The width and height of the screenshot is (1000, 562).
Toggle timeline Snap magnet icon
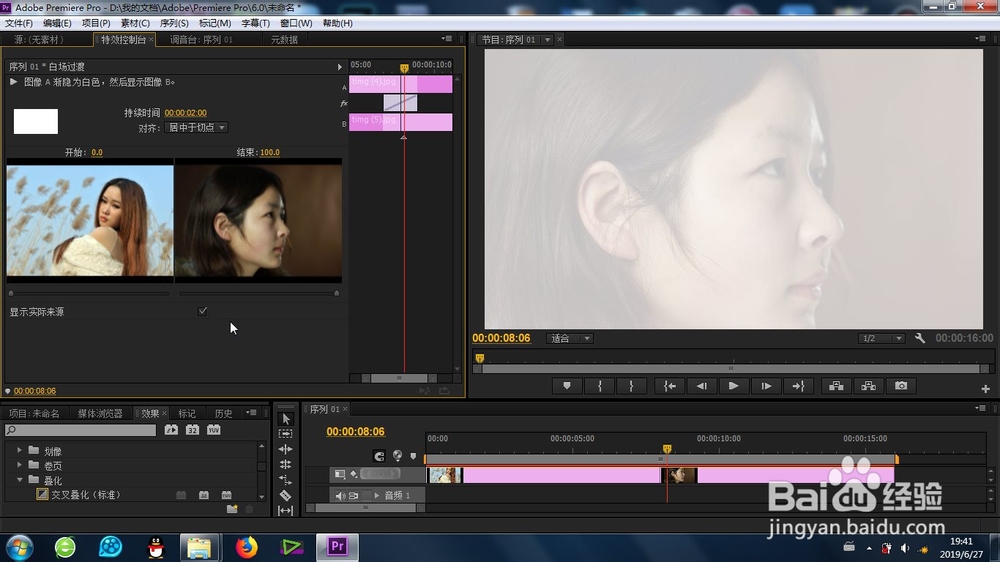(379, 455)
